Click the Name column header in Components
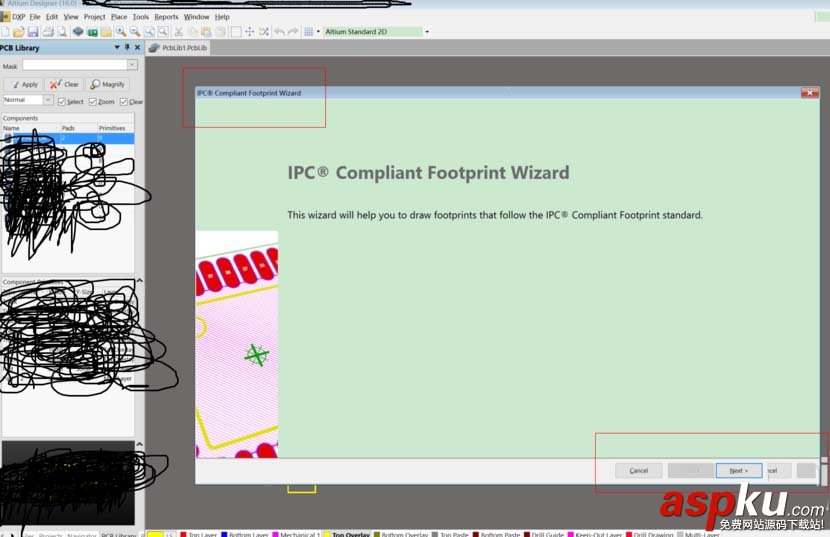Viewport: 830px width, 537px height. tap(30, 128)
